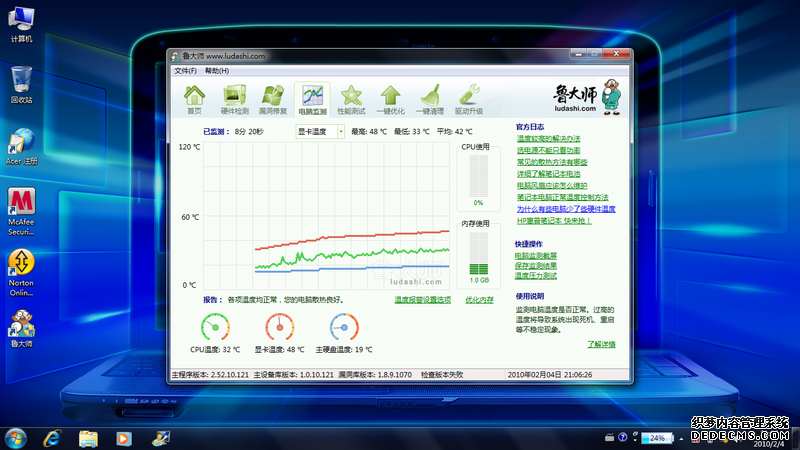Open 驱动升级 driver upgrade wrench
Viewport: 800px width, 450px height.
coord(469,99)
